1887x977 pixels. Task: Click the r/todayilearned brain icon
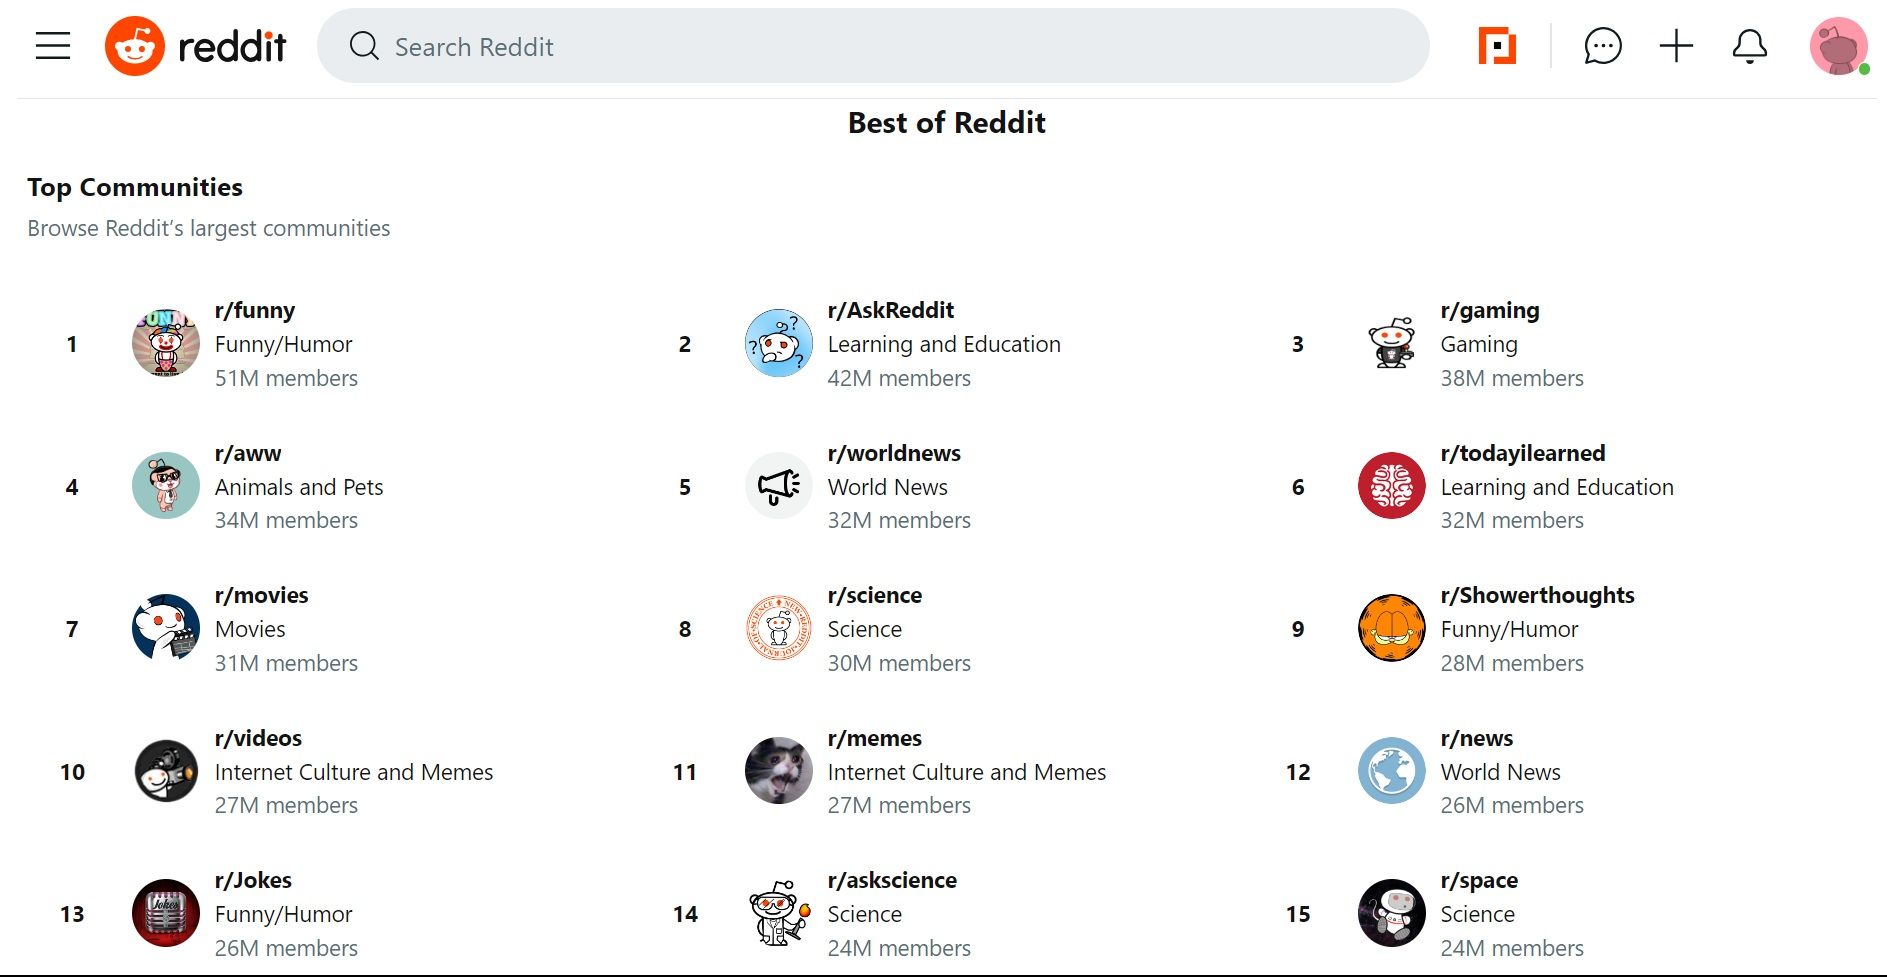coord(1391,486)
